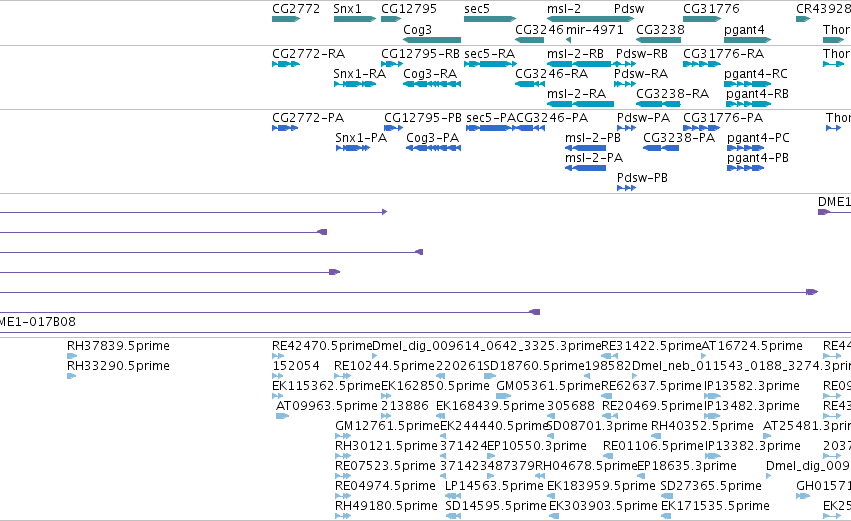Open transcript sec5-RA
The width and height of the screenshot is (851, 521).
coord(490,64)
